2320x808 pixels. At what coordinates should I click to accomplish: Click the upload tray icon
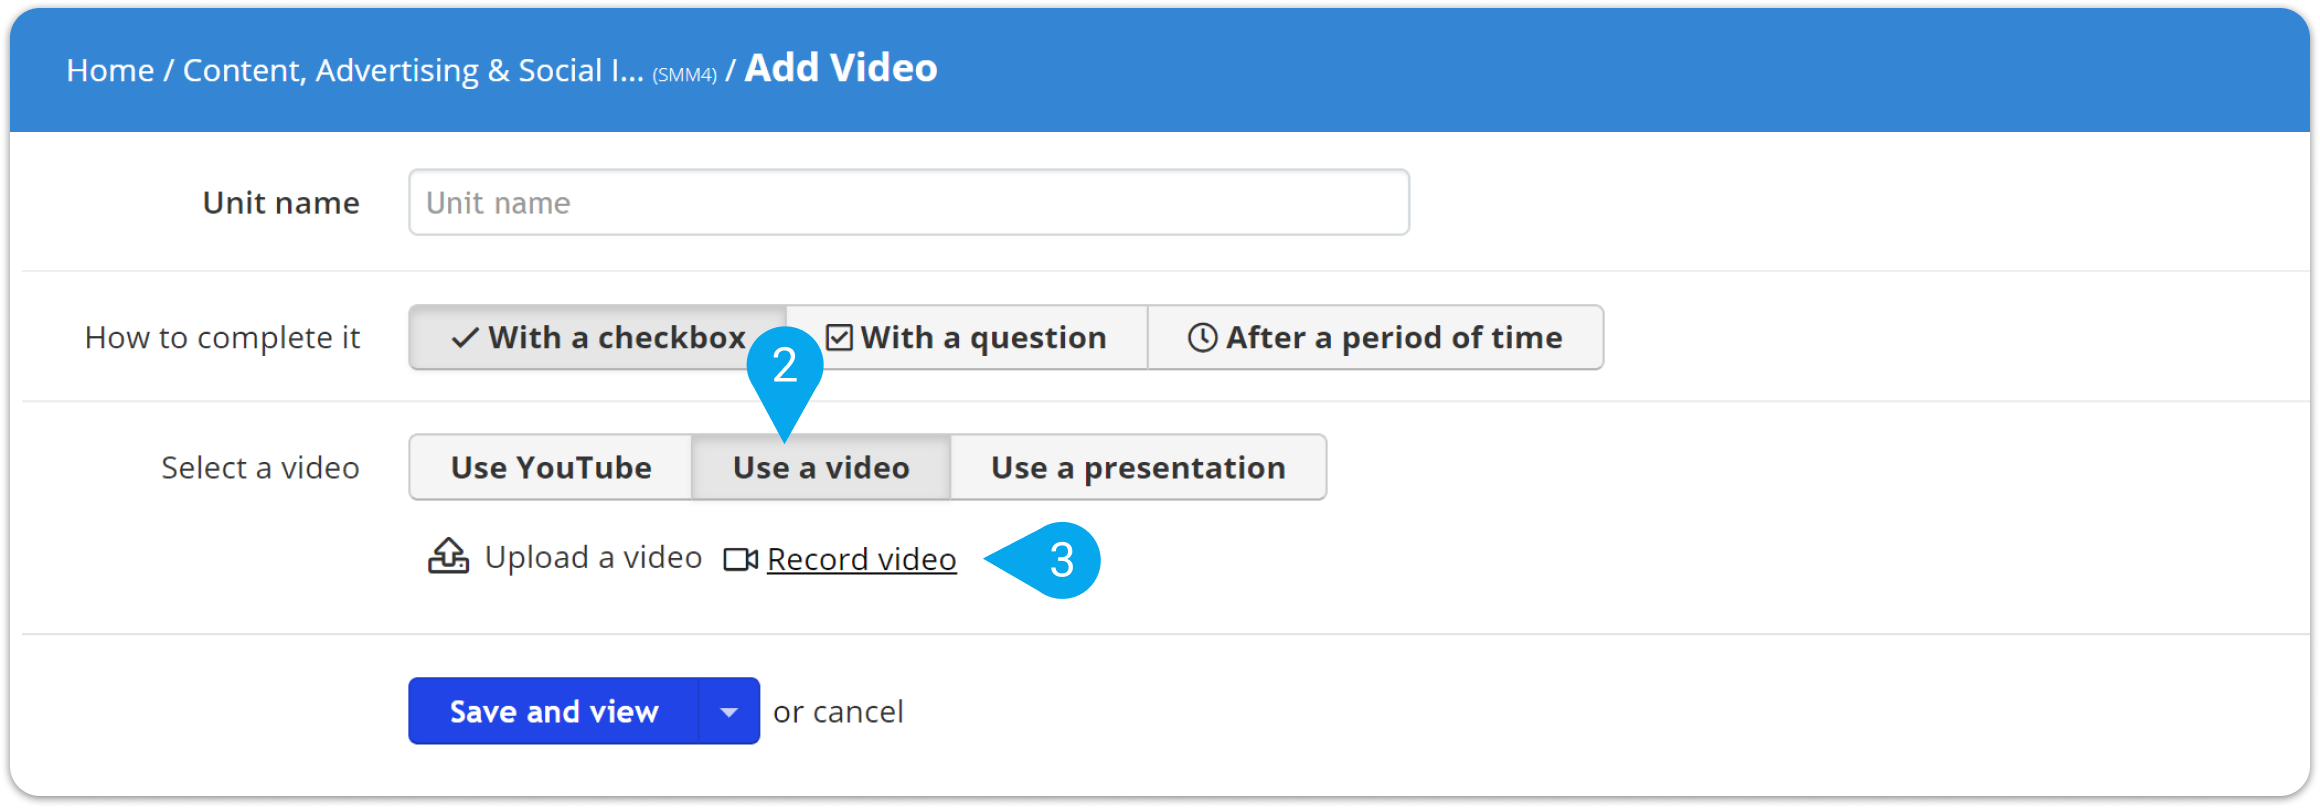[x=448, y=556]
